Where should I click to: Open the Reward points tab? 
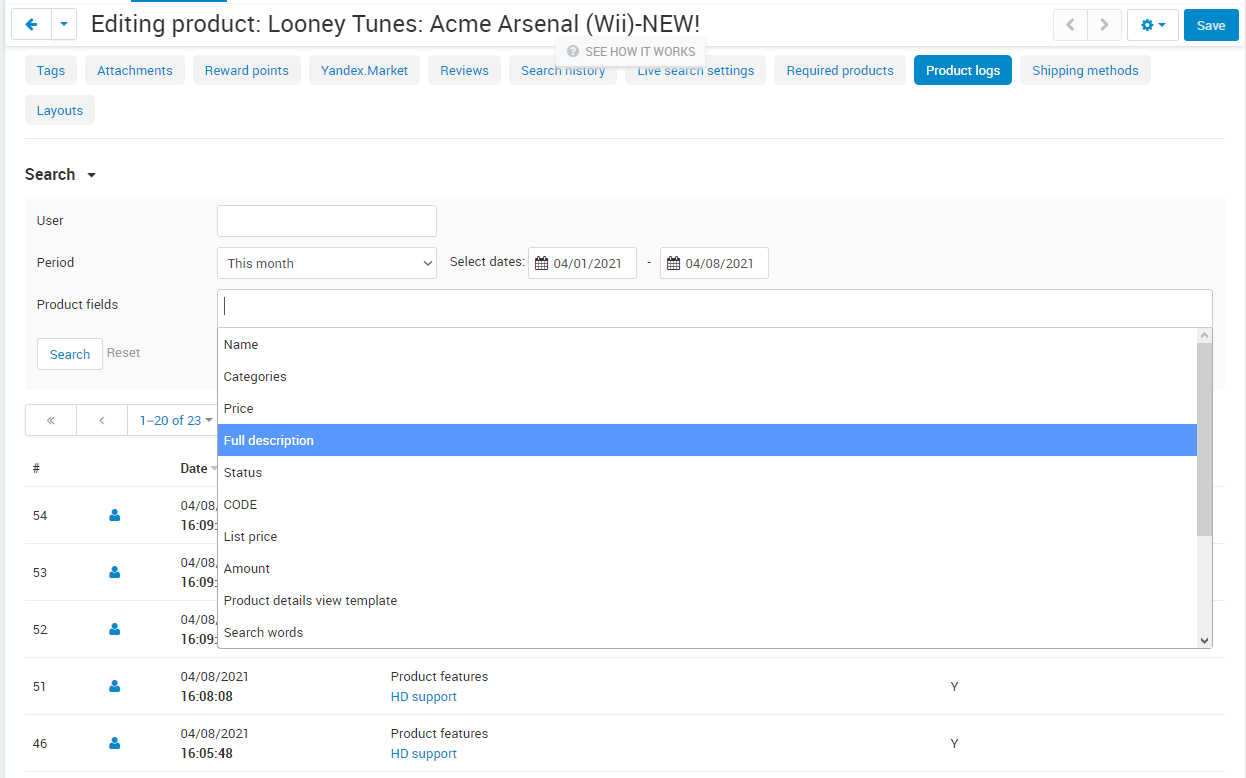pos(247,70)
